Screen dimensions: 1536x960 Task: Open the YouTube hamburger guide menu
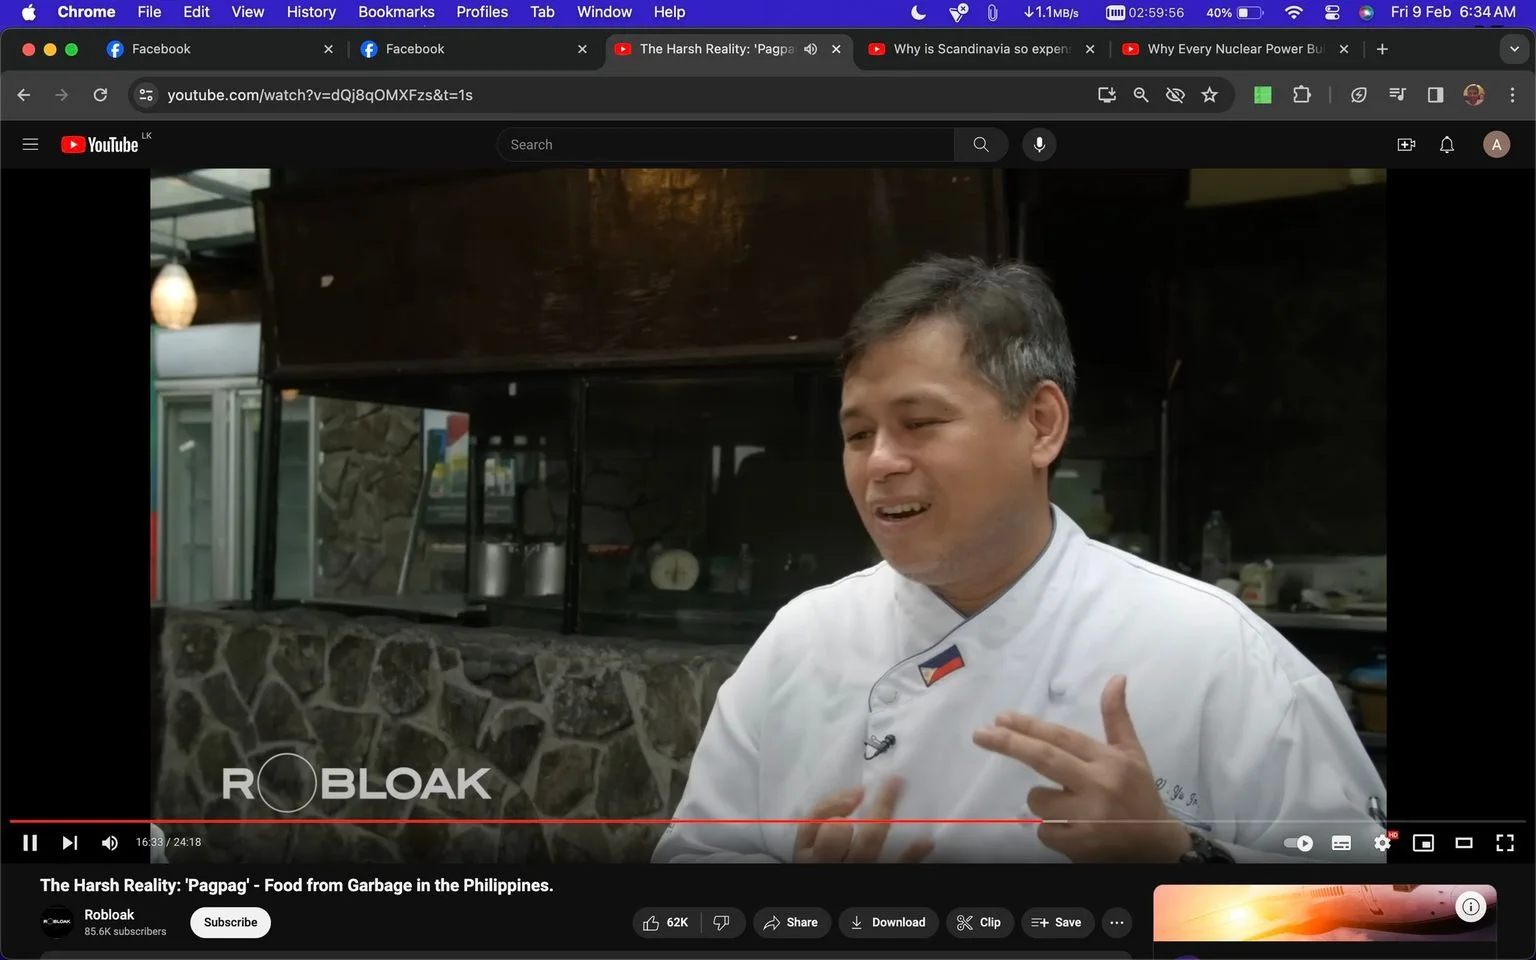(30, 145)
